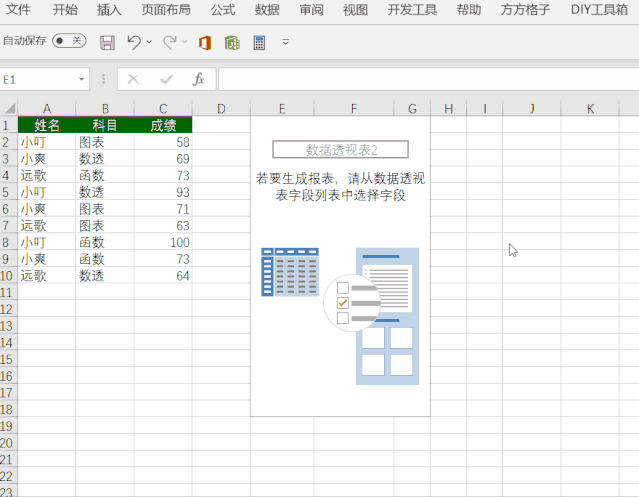Image resolution: width=639 pixels, height=497 pixels.
Task: Click the Save icon in quick access toolbar
Action: click(x=107, y=42)
